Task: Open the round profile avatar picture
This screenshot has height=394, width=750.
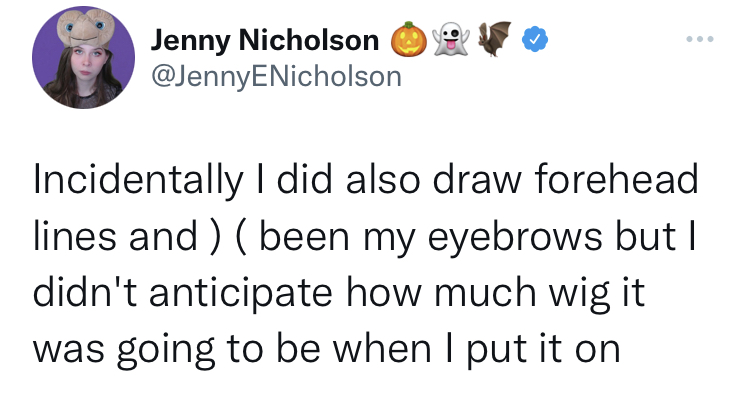Action: tap(83, 57)
